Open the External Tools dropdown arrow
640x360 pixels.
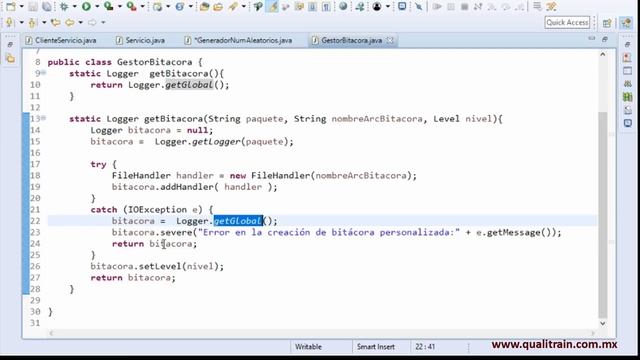(x=142, y=7)
